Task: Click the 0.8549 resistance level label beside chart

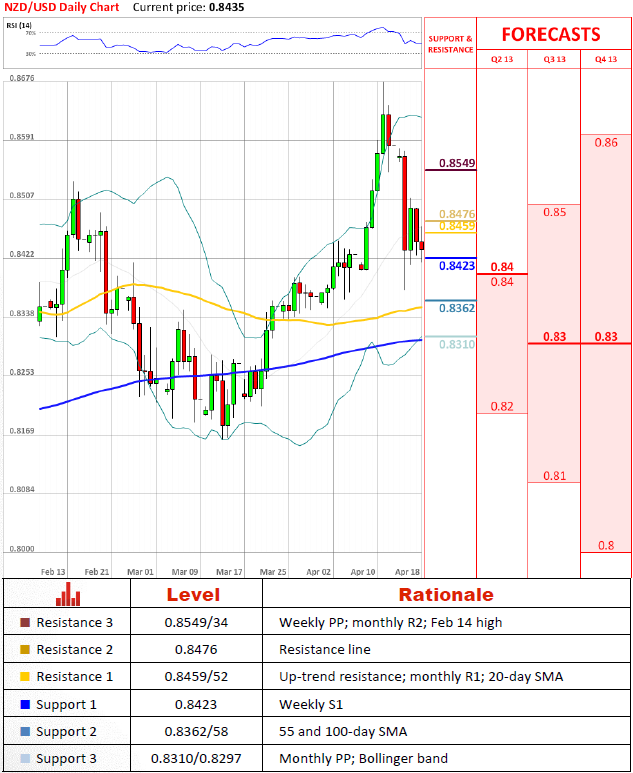Action: (457, 163)
